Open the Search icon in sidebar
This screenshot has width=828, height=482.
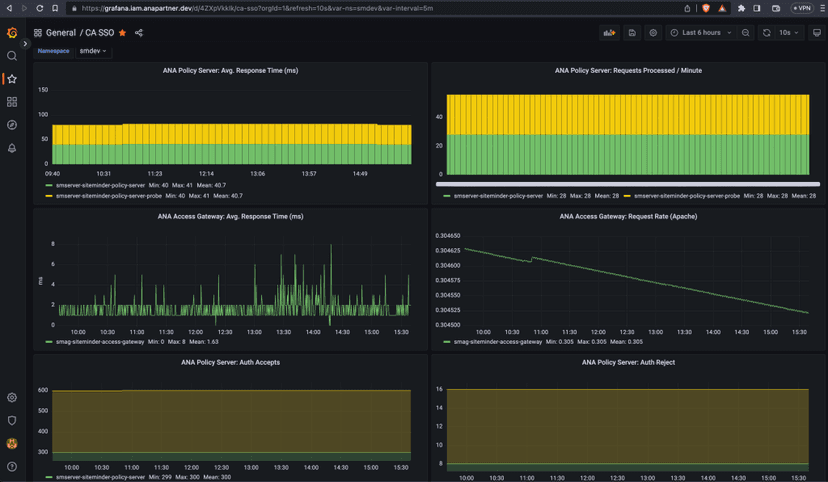(x=12, y=56)
